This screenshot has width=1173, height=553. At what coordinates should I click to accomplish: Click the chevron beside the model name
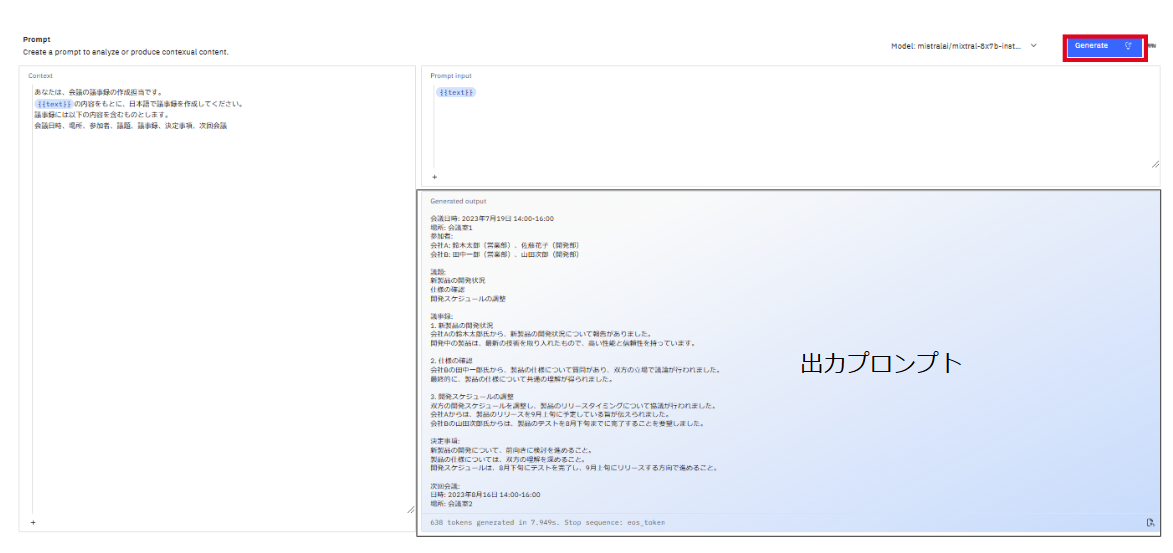[x=1033, y=46]
